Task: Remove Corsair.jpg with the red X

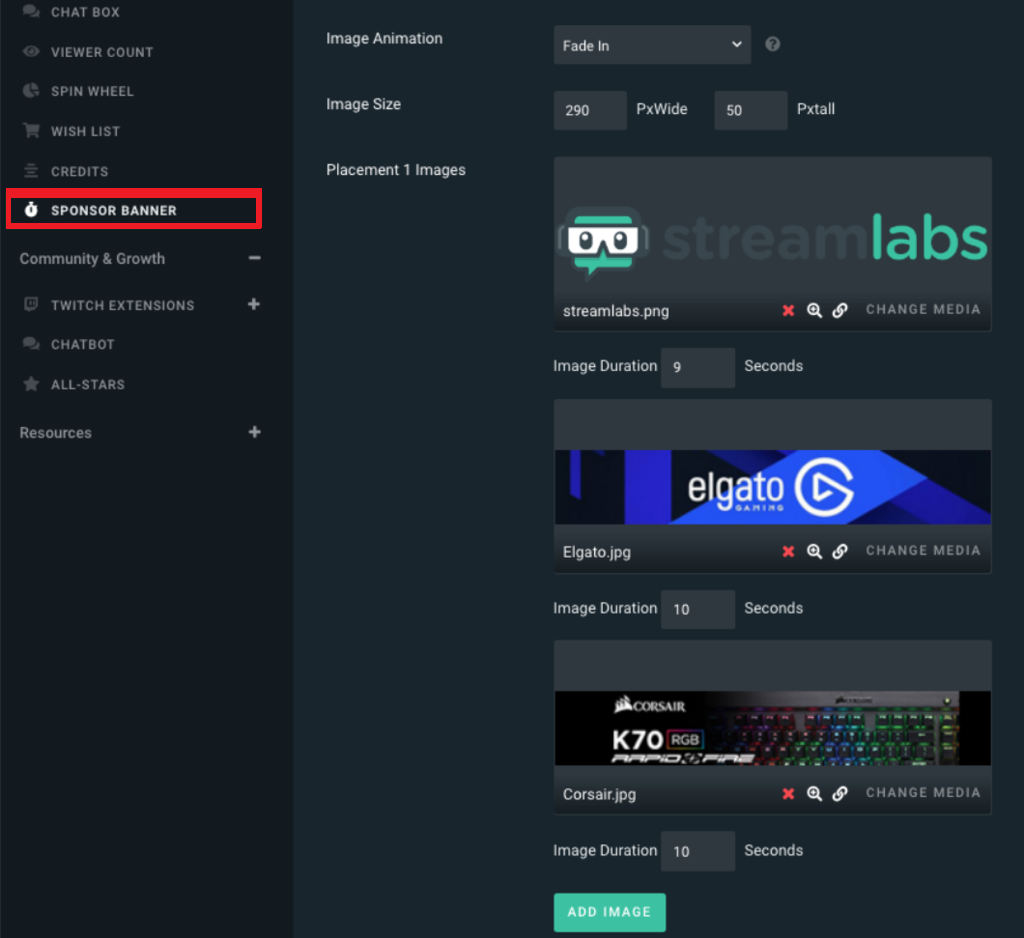Action: (788, 793)
